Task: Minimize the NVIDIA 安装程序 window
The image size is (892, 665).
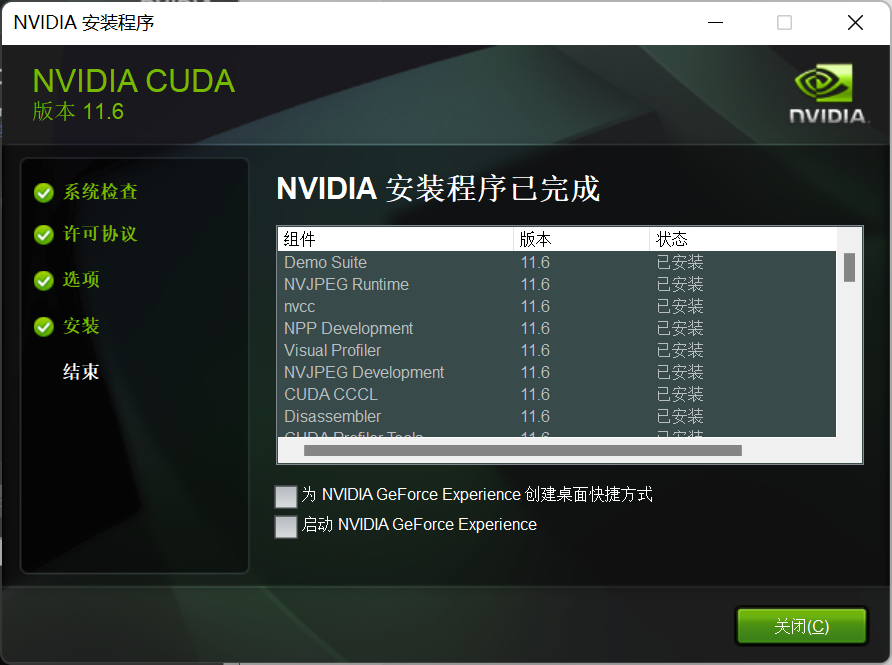Action: tap(715, 23)
